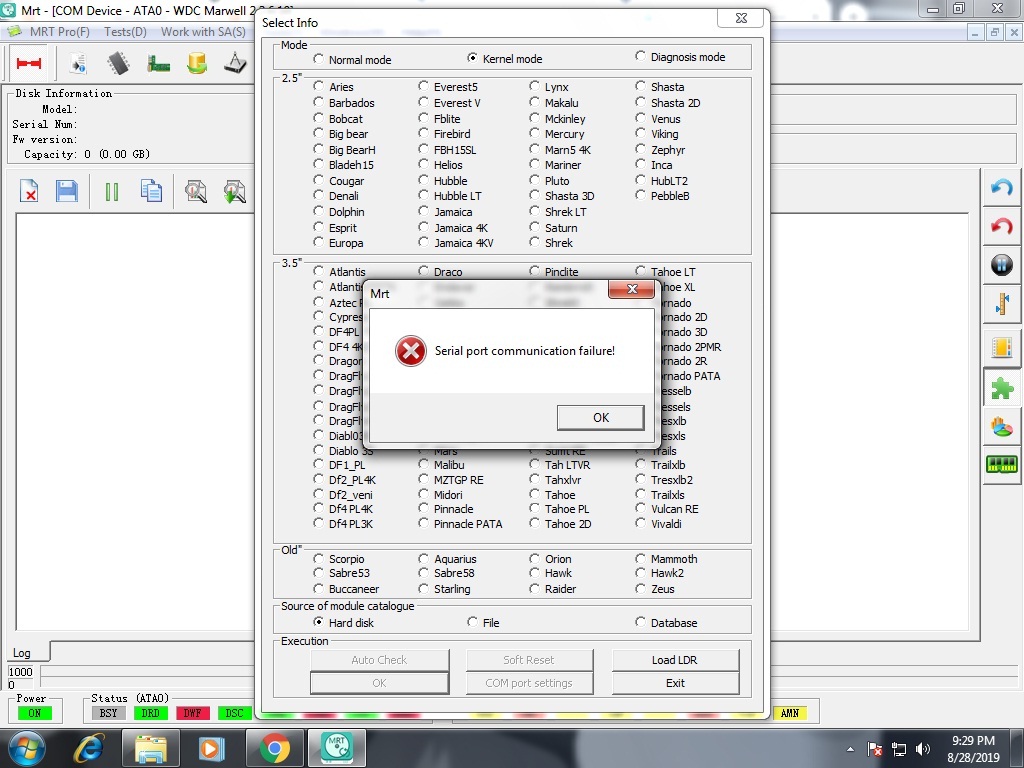This screenshot has height=768, width=1024.
Task: Switch to the Log tab
Action: tap(22, 652)
